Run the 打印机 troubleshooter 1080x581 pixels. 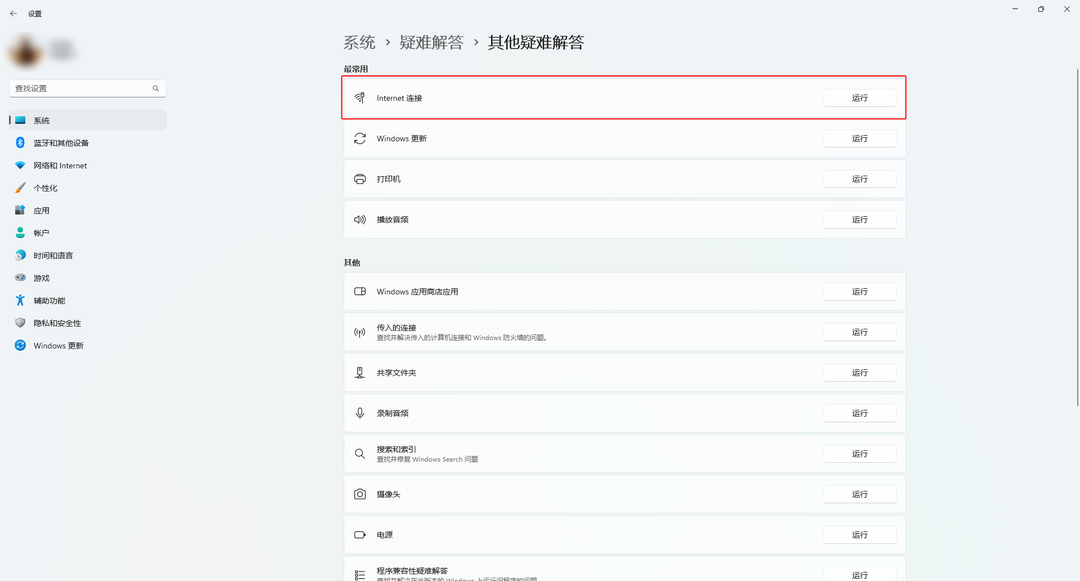click(860, 179)
